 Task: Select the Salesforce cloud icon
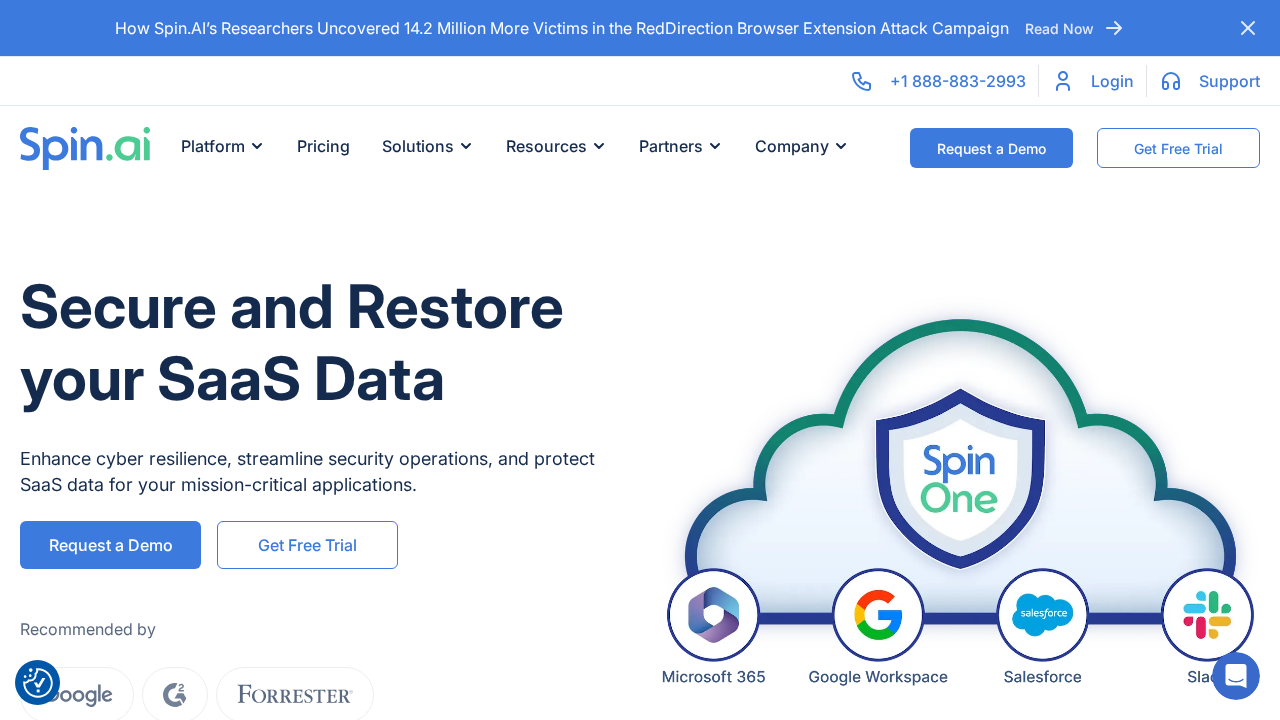point(1042,614)
